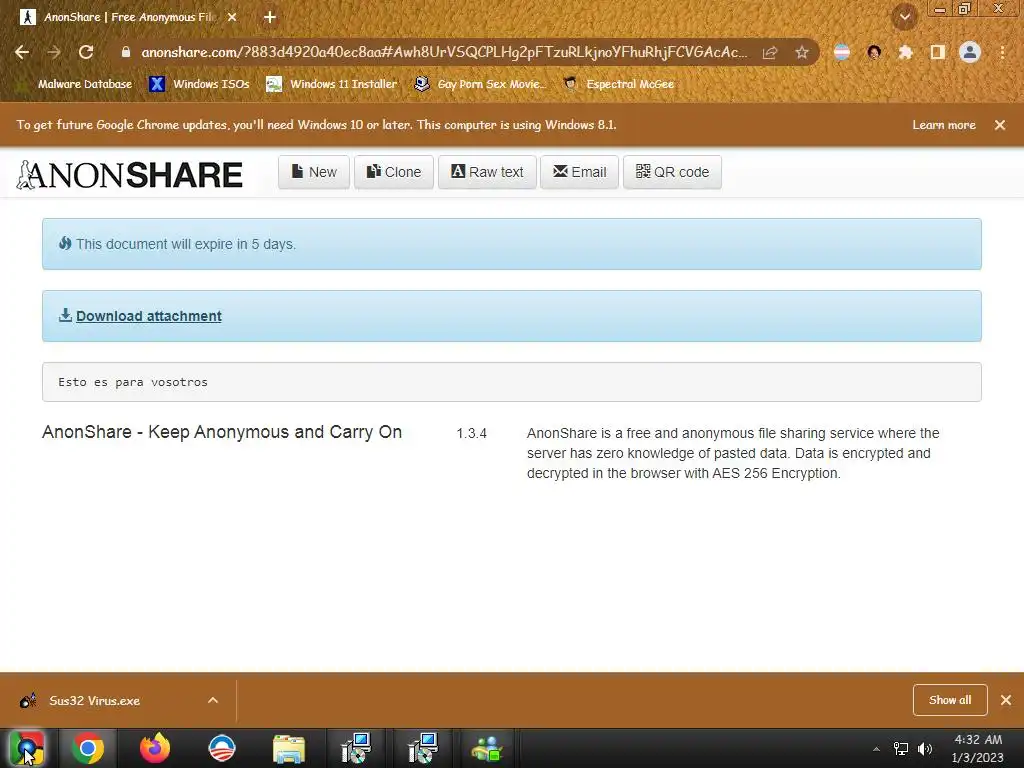Open the people messenger taskbar icon
Viewport: 1024px width, 768px height.
tap(487, 748)
